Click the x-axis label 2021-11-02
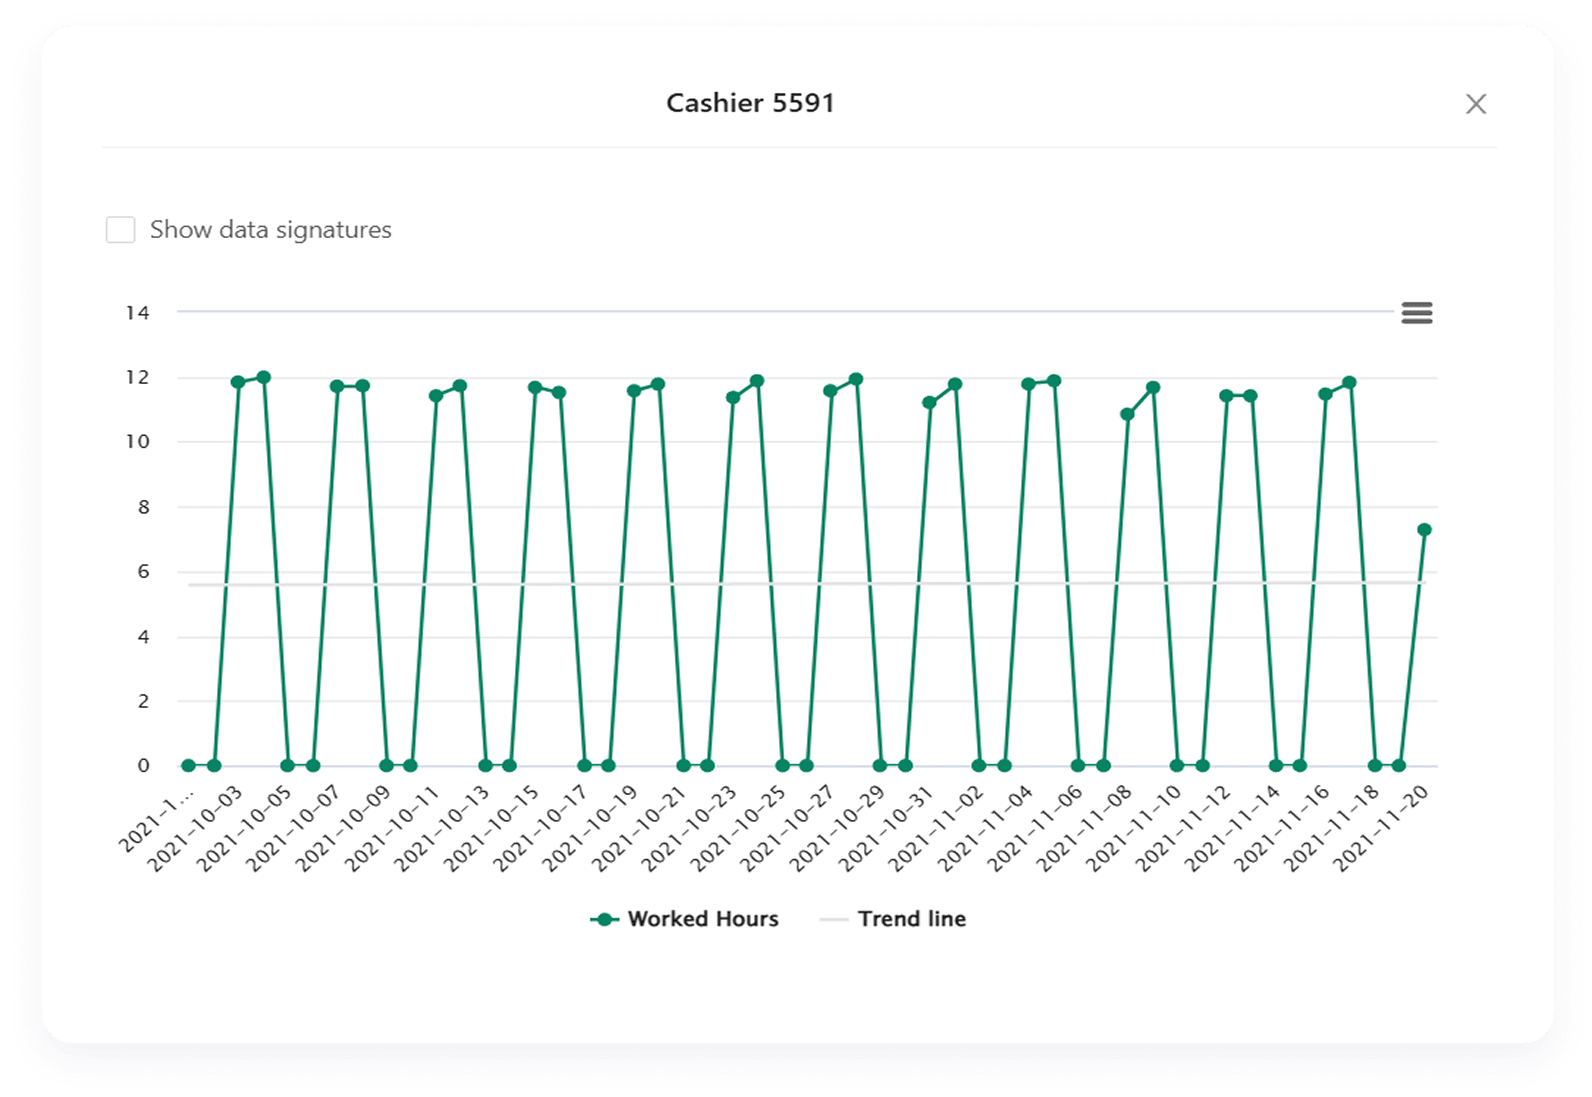This screenshot has width=1592, height=1097. (937, 829)
